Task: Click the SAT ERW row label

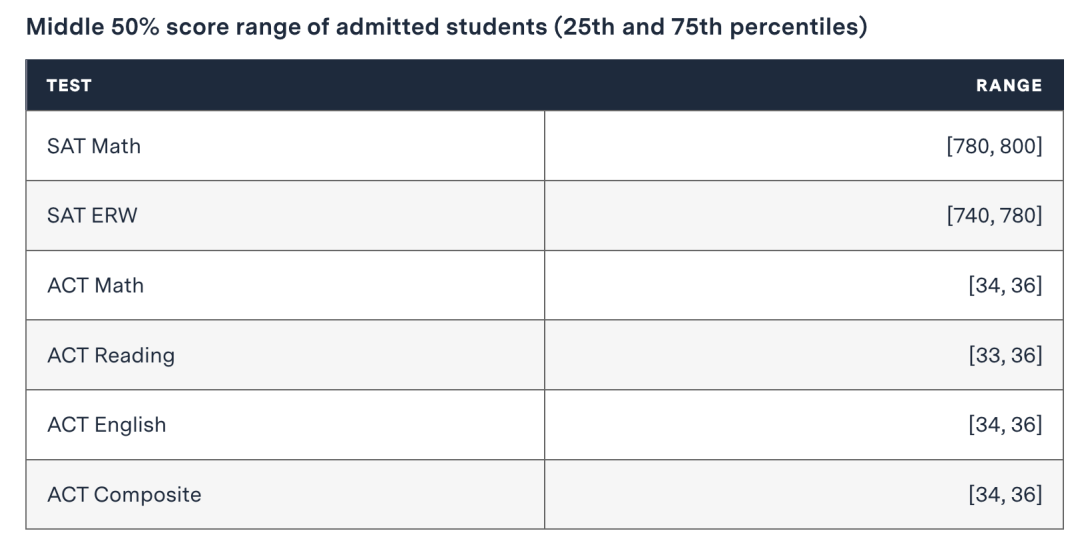Action: pos(92,215)
